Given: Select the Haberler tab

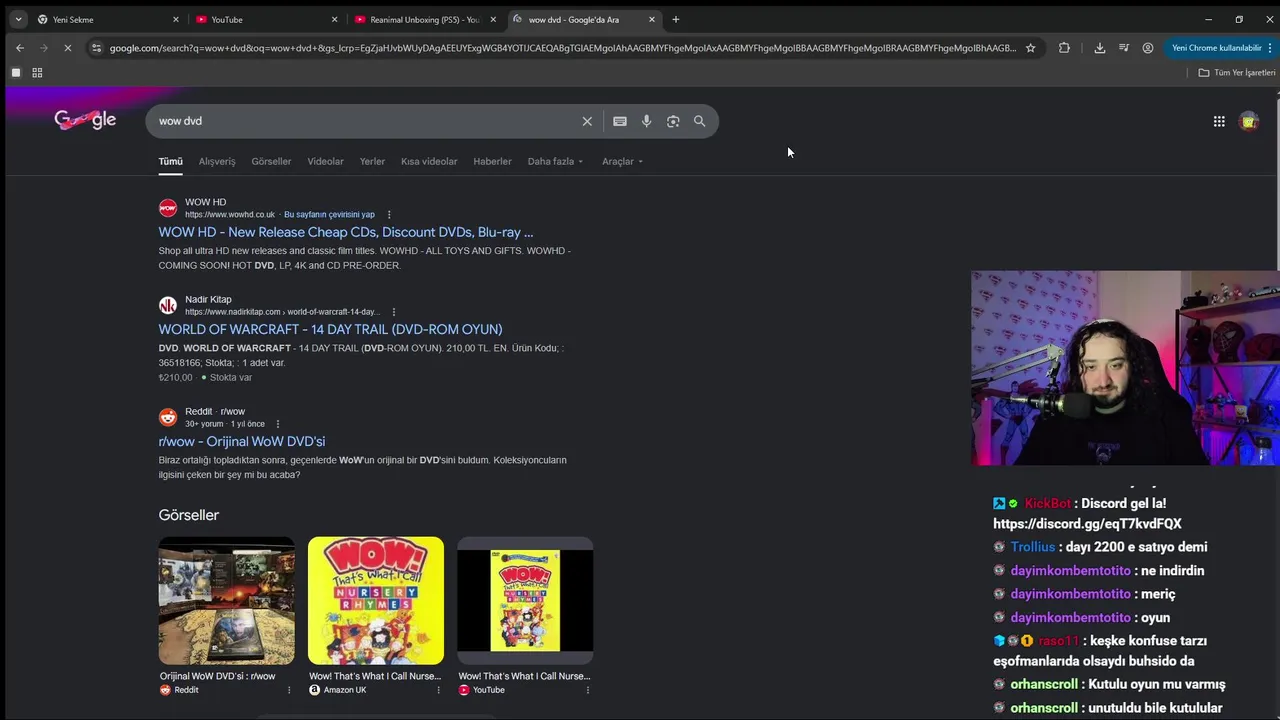Looking at the screenshot, I should pyautogui.click(x=492, y=161).
